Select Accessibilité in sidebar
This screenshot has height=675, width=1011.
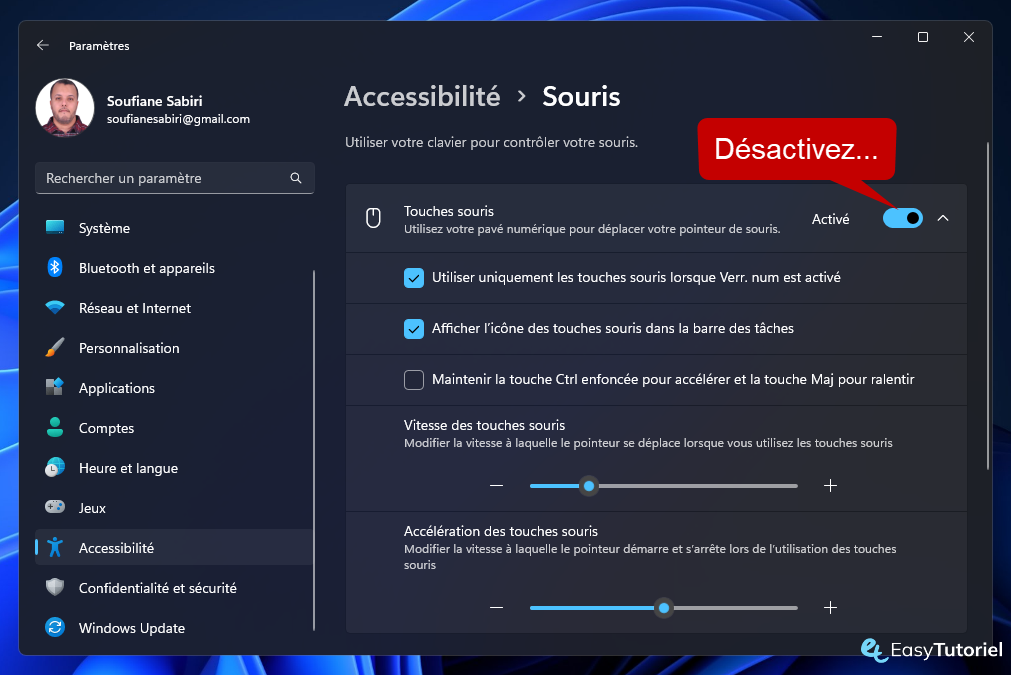[x=174, y=547]
